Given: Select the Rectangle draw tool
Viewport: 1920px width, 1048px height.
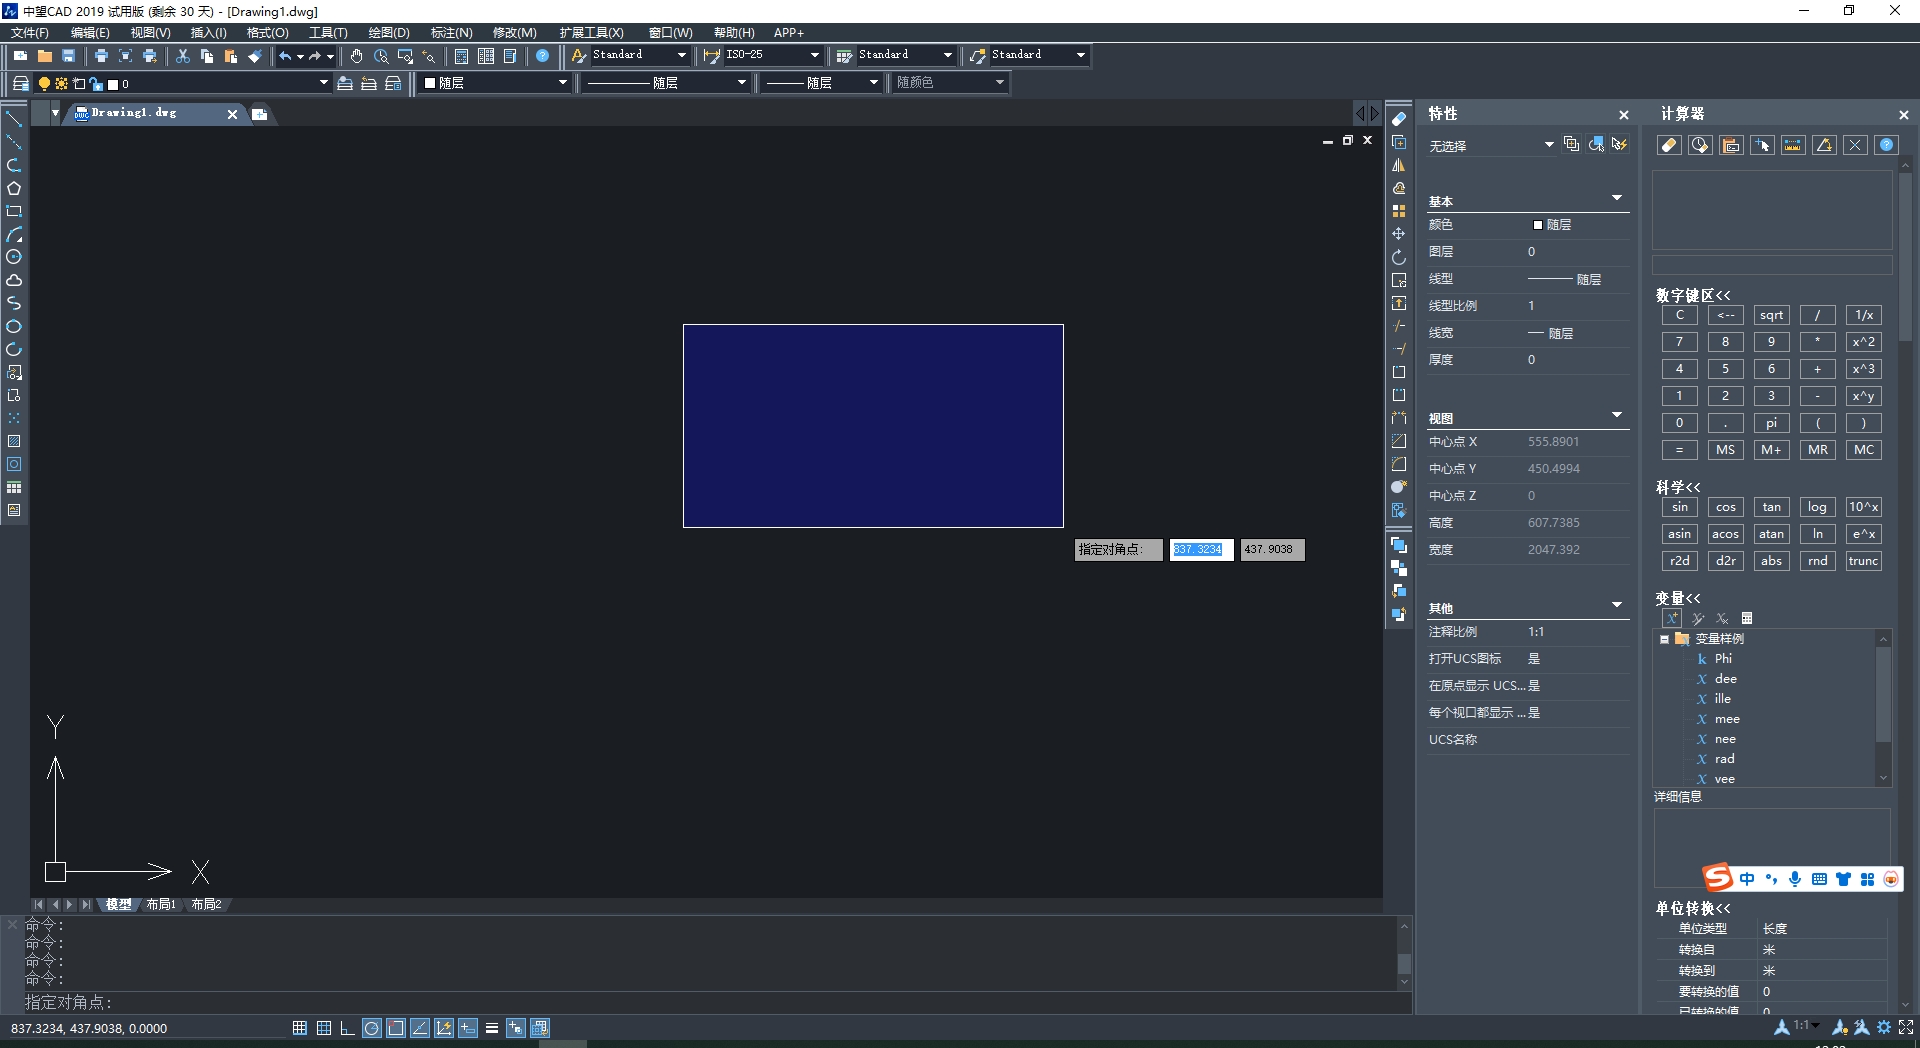Looking at the screenshot, I should [x=14, y=211].
